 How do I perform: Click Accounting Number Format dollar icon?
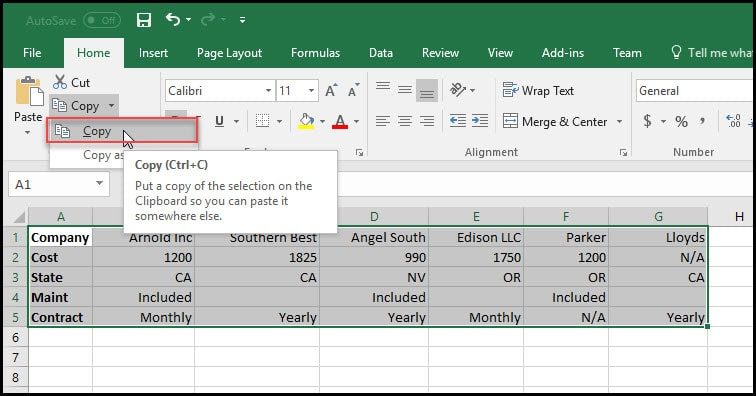click(648, 121)
